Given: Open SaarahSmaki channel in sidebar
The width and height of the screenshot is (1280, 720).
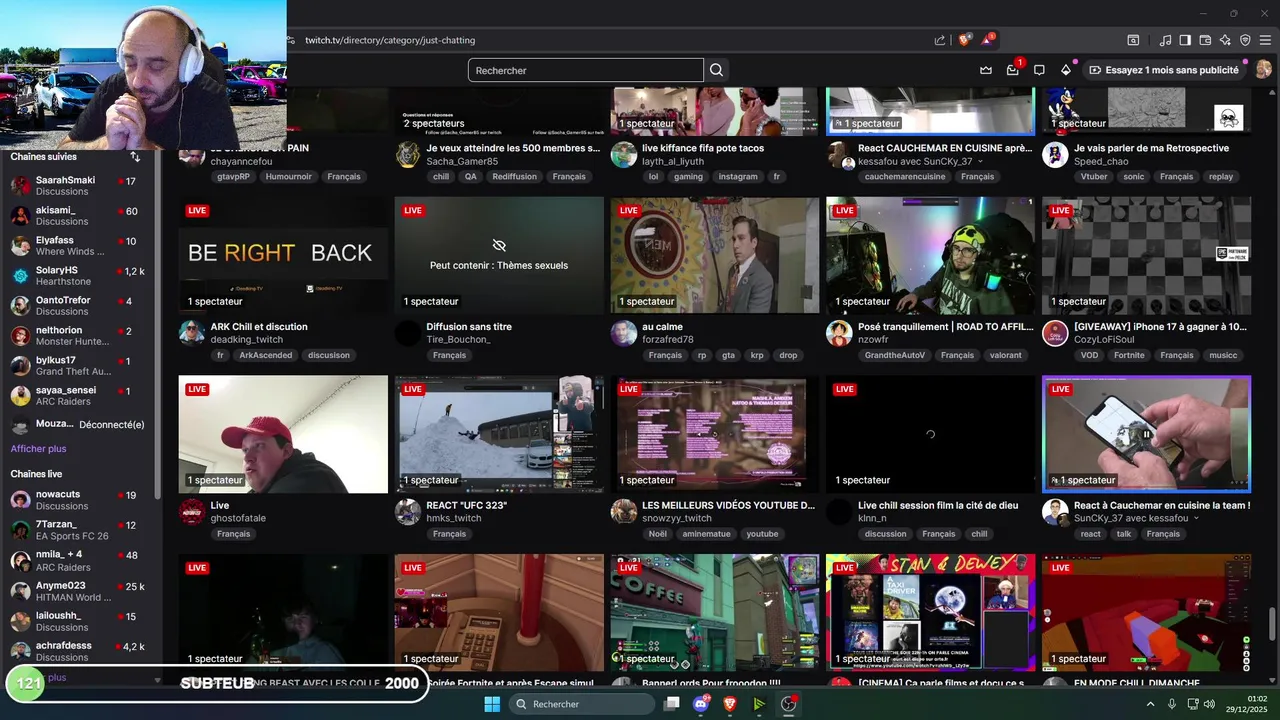Looking at the screenshot, I should [x=80, y=186].
